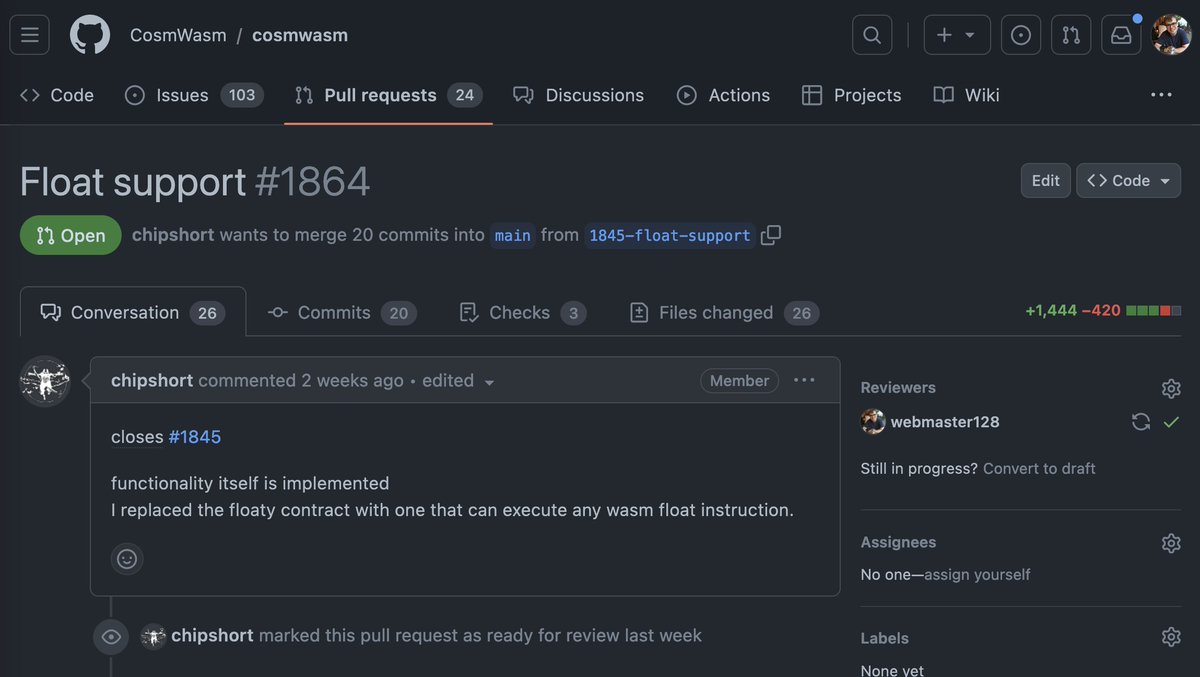Click assign yourself link
This screenshot has height=677, width=1200.
[x=977, y=575]
